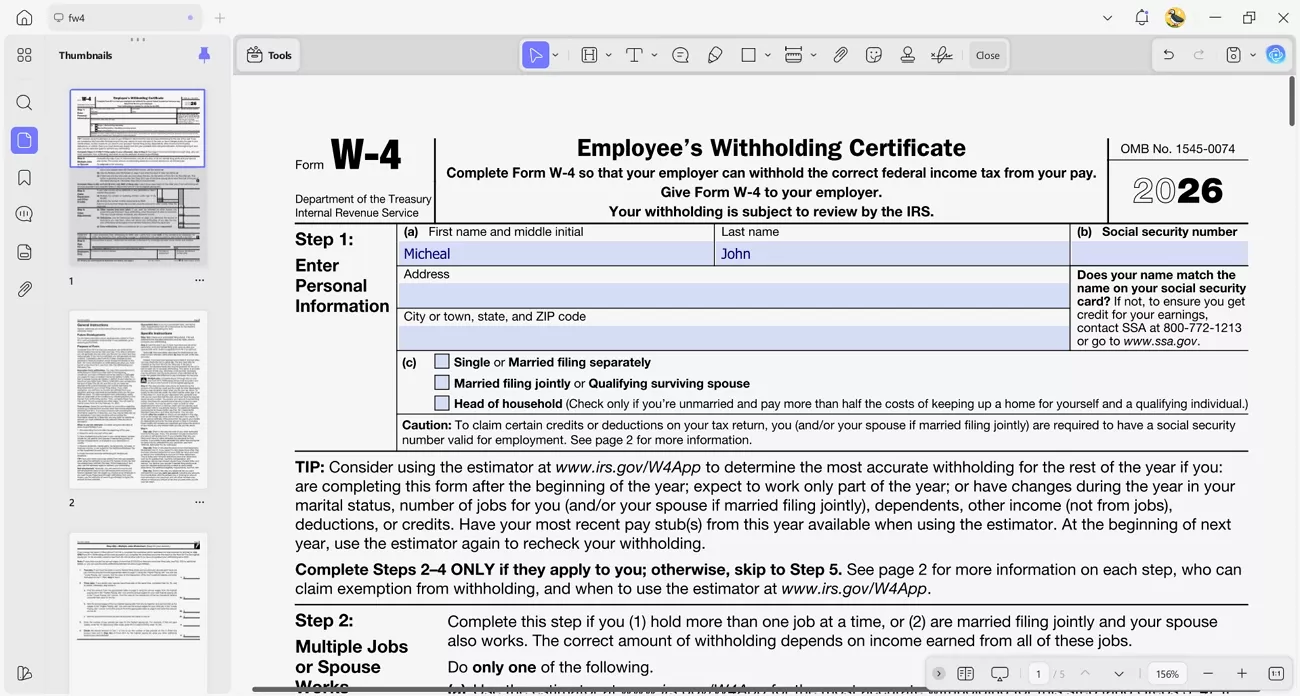Pick the pen annotation tool

715,55
